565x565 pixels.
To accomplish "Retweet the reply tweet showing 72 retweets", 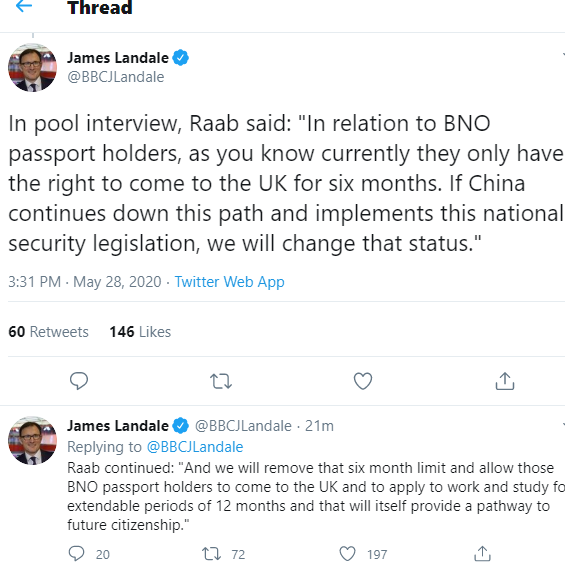I will (211, 554).
